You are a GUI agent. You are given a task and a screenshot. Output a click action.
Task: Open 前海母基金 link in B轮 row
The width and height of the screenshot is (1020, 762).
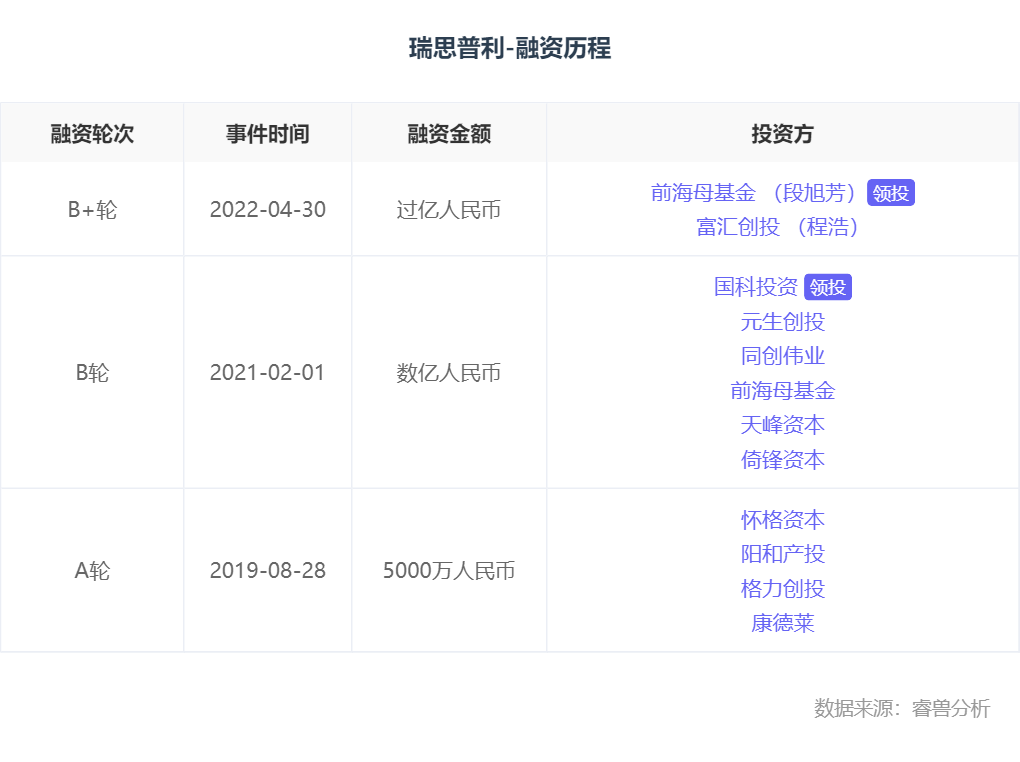point(783,390)
